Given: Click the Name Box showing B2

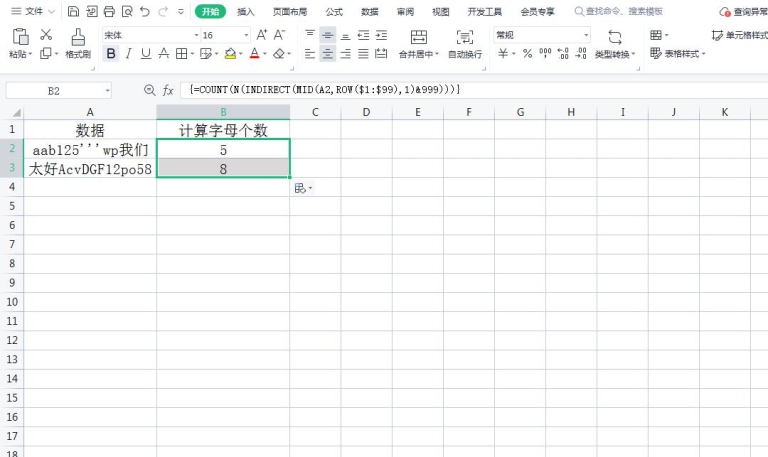Looking at the screenshot, I should click(54, 90).
